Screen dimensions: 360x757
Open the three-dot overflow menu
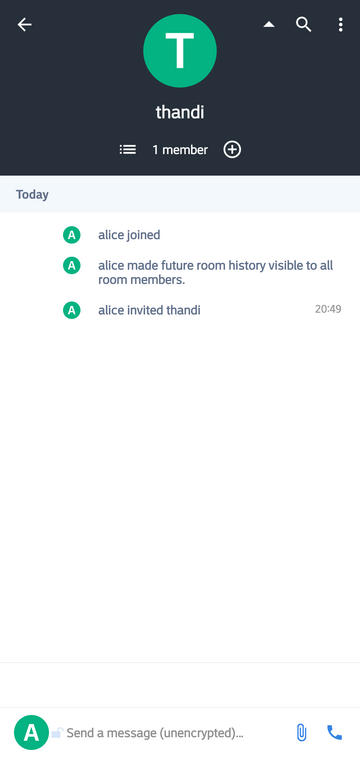[341, 25]
